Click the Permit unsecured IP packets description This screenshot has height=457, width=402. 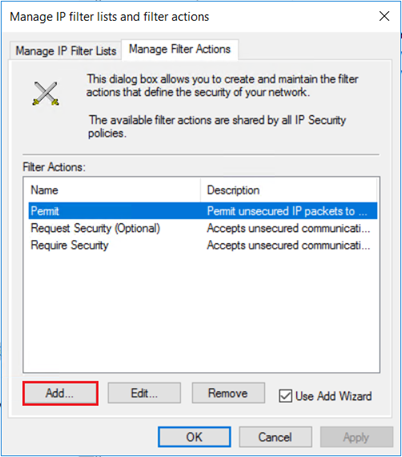pos(287,211)
